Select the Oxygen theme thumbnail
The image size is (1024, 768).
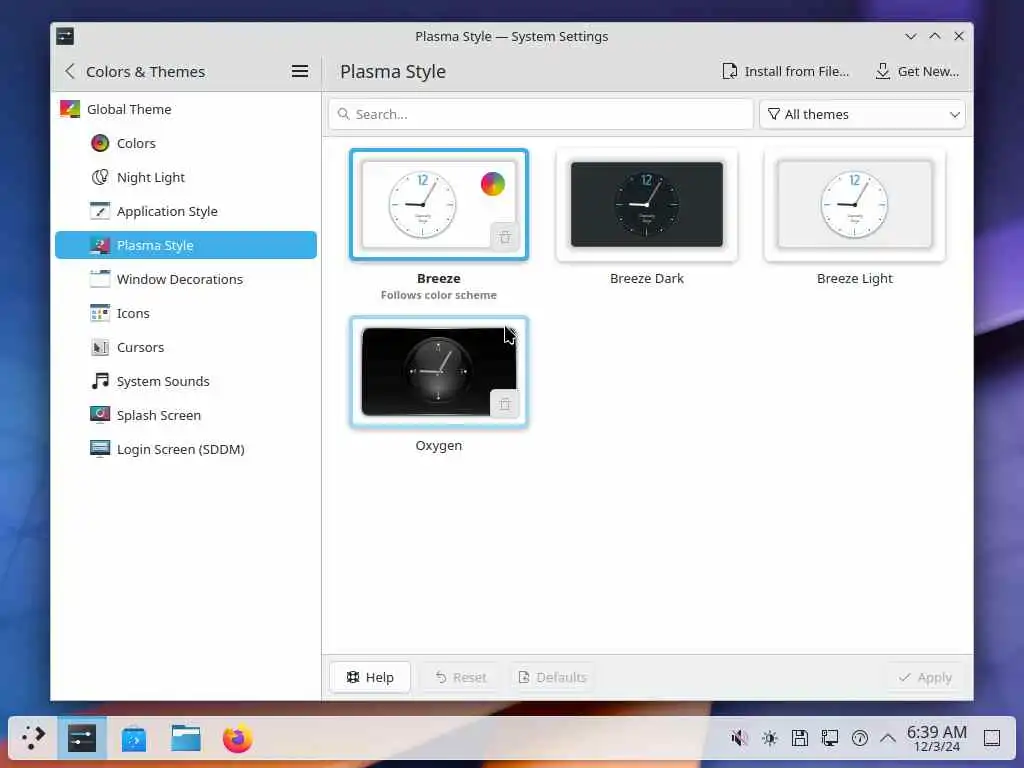pyautogui.click(x=439, y=372)
